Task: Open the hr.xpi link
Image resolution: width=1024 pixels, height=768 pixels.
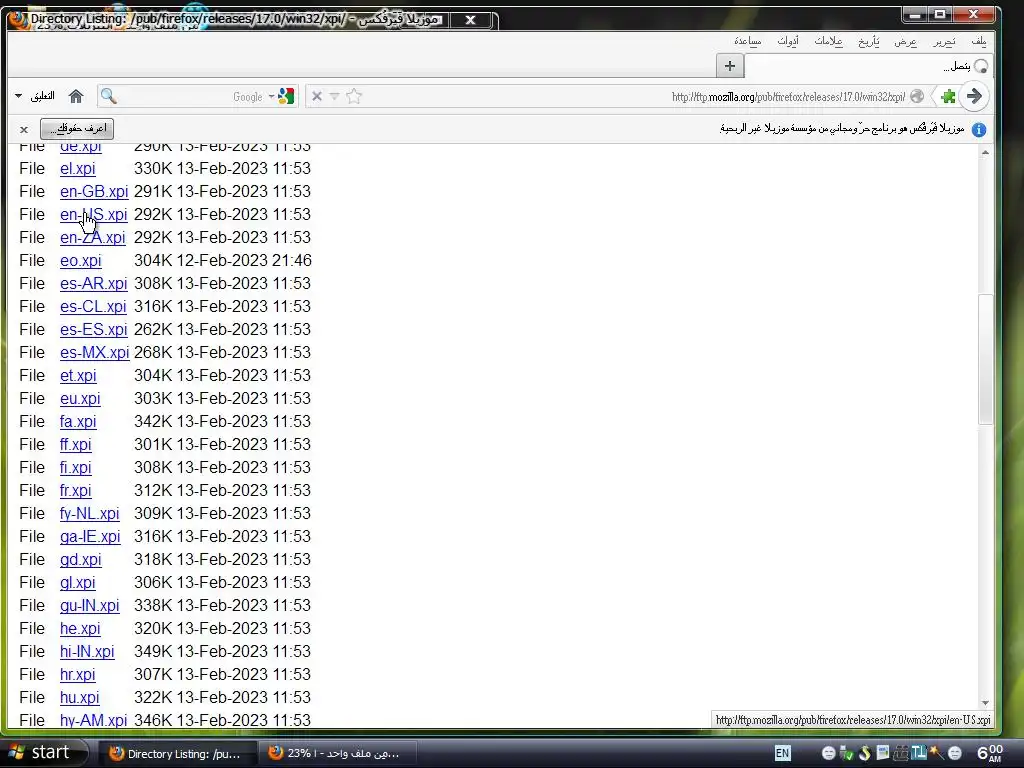Action: click(78, 675)
